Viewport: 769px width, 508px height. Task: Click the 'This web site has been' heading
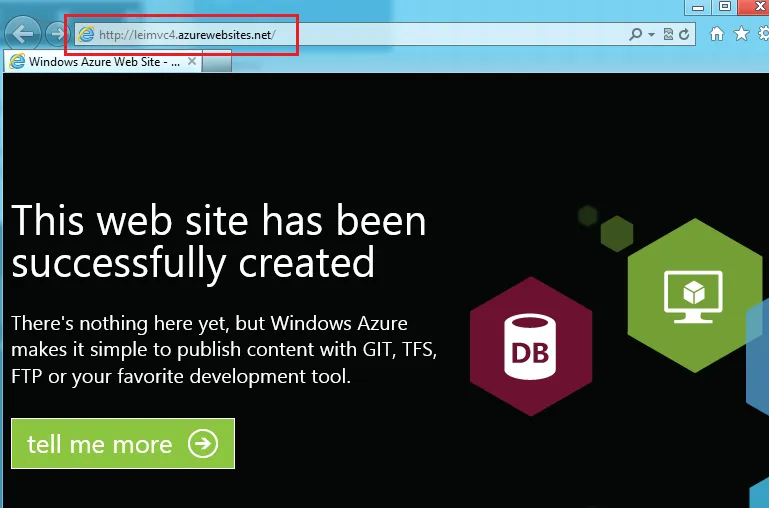(219, 221)
